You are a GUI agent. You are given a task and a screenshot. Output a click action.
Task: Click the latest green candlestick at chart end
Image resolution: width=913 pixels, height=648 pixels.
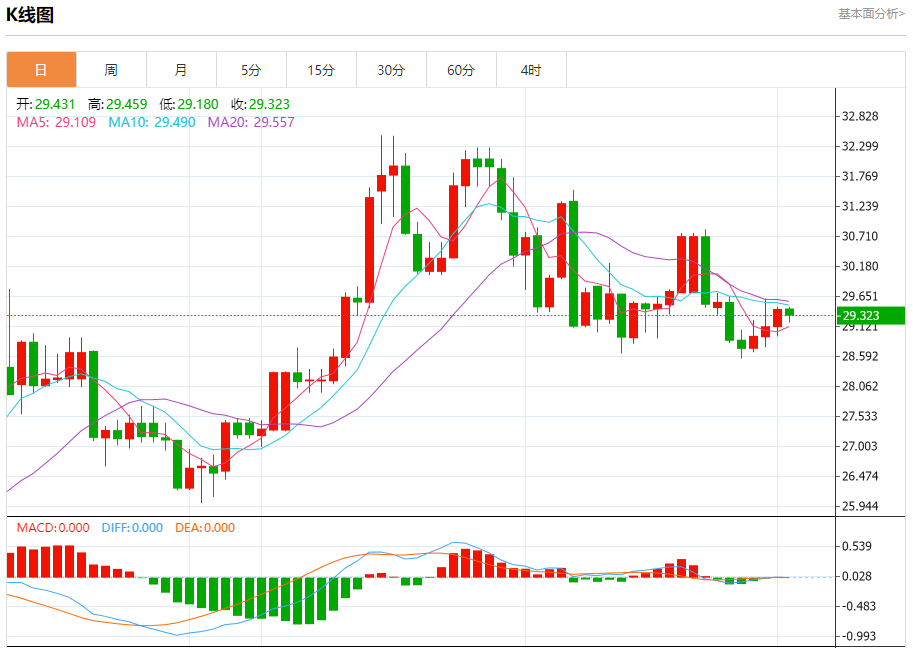click(x=790, y=313)
